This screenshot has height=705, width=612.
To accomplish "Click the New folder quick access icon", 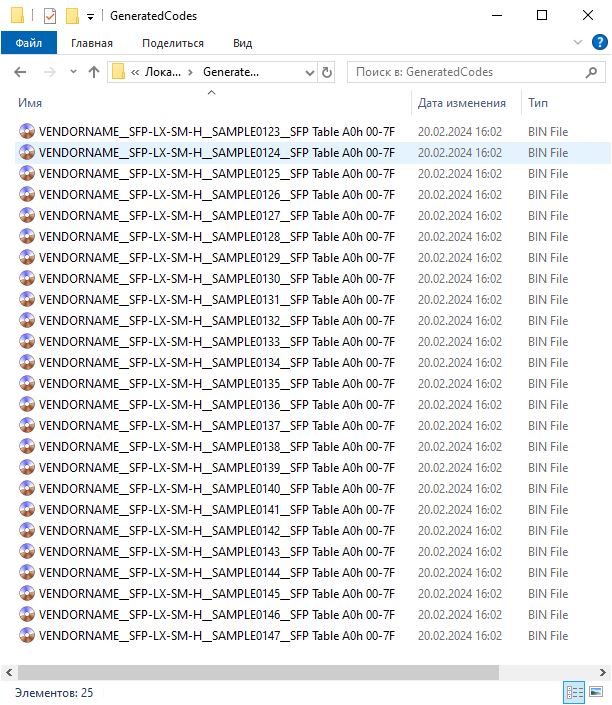I will pos(72,16).
